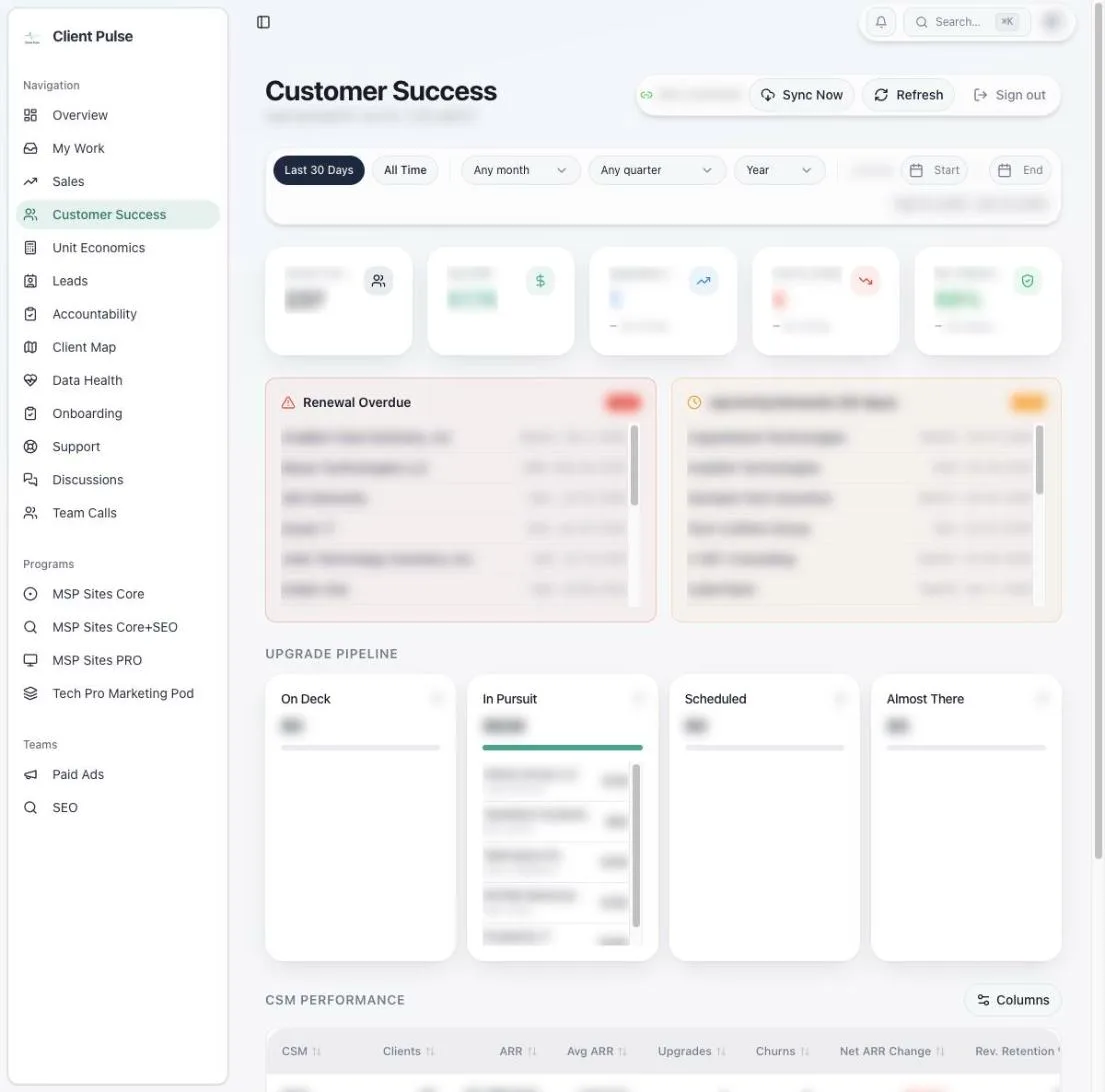Click the Client Pulse logo
The height and width of the screenshot is (1092, 1105).
[x=32, y=37]
